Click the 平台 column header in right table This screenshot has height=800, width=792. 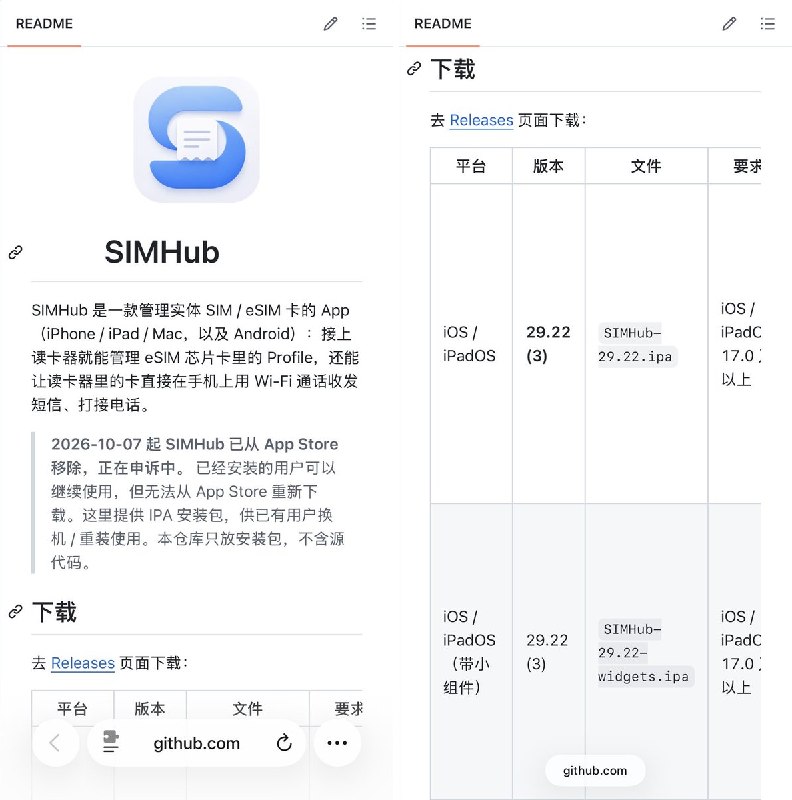pyautogui.click(x=471, y=166)
